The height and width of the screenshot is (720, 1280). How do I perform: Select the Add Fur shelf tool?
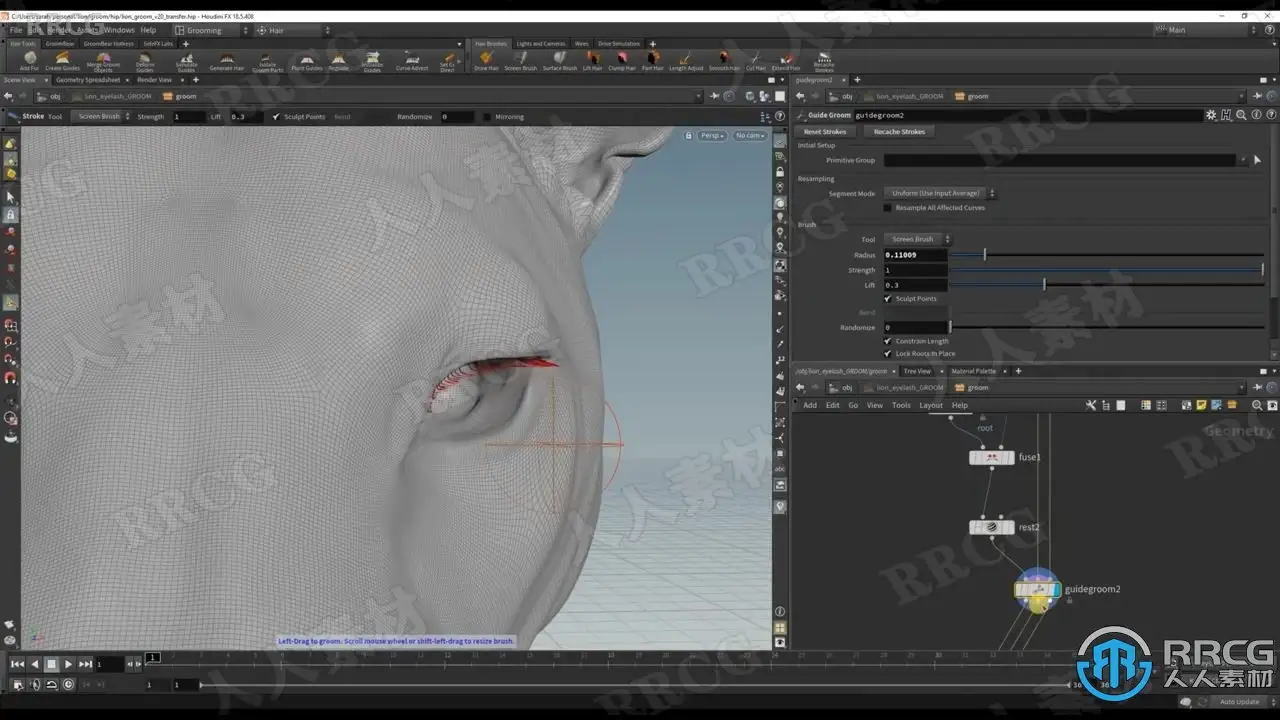coord(29,60)
